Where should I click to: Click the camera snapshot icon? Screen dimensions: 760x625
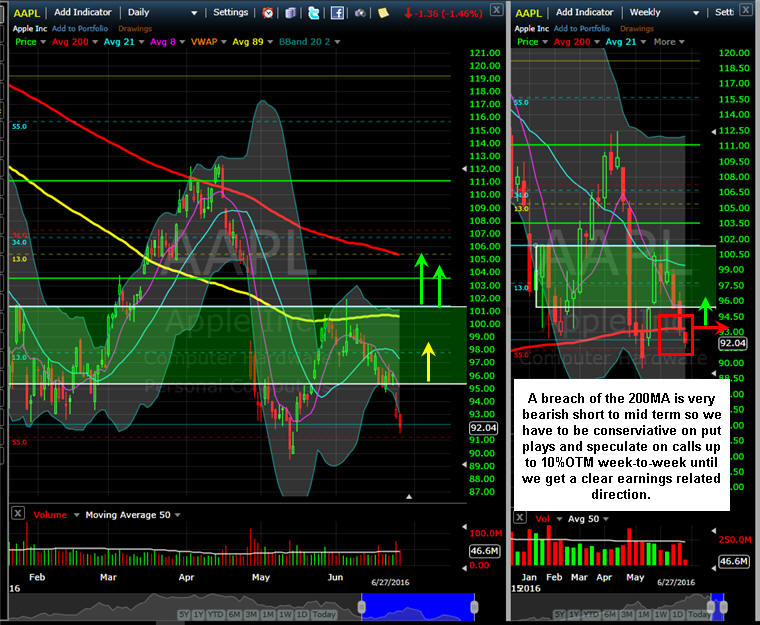click(358, 13)
